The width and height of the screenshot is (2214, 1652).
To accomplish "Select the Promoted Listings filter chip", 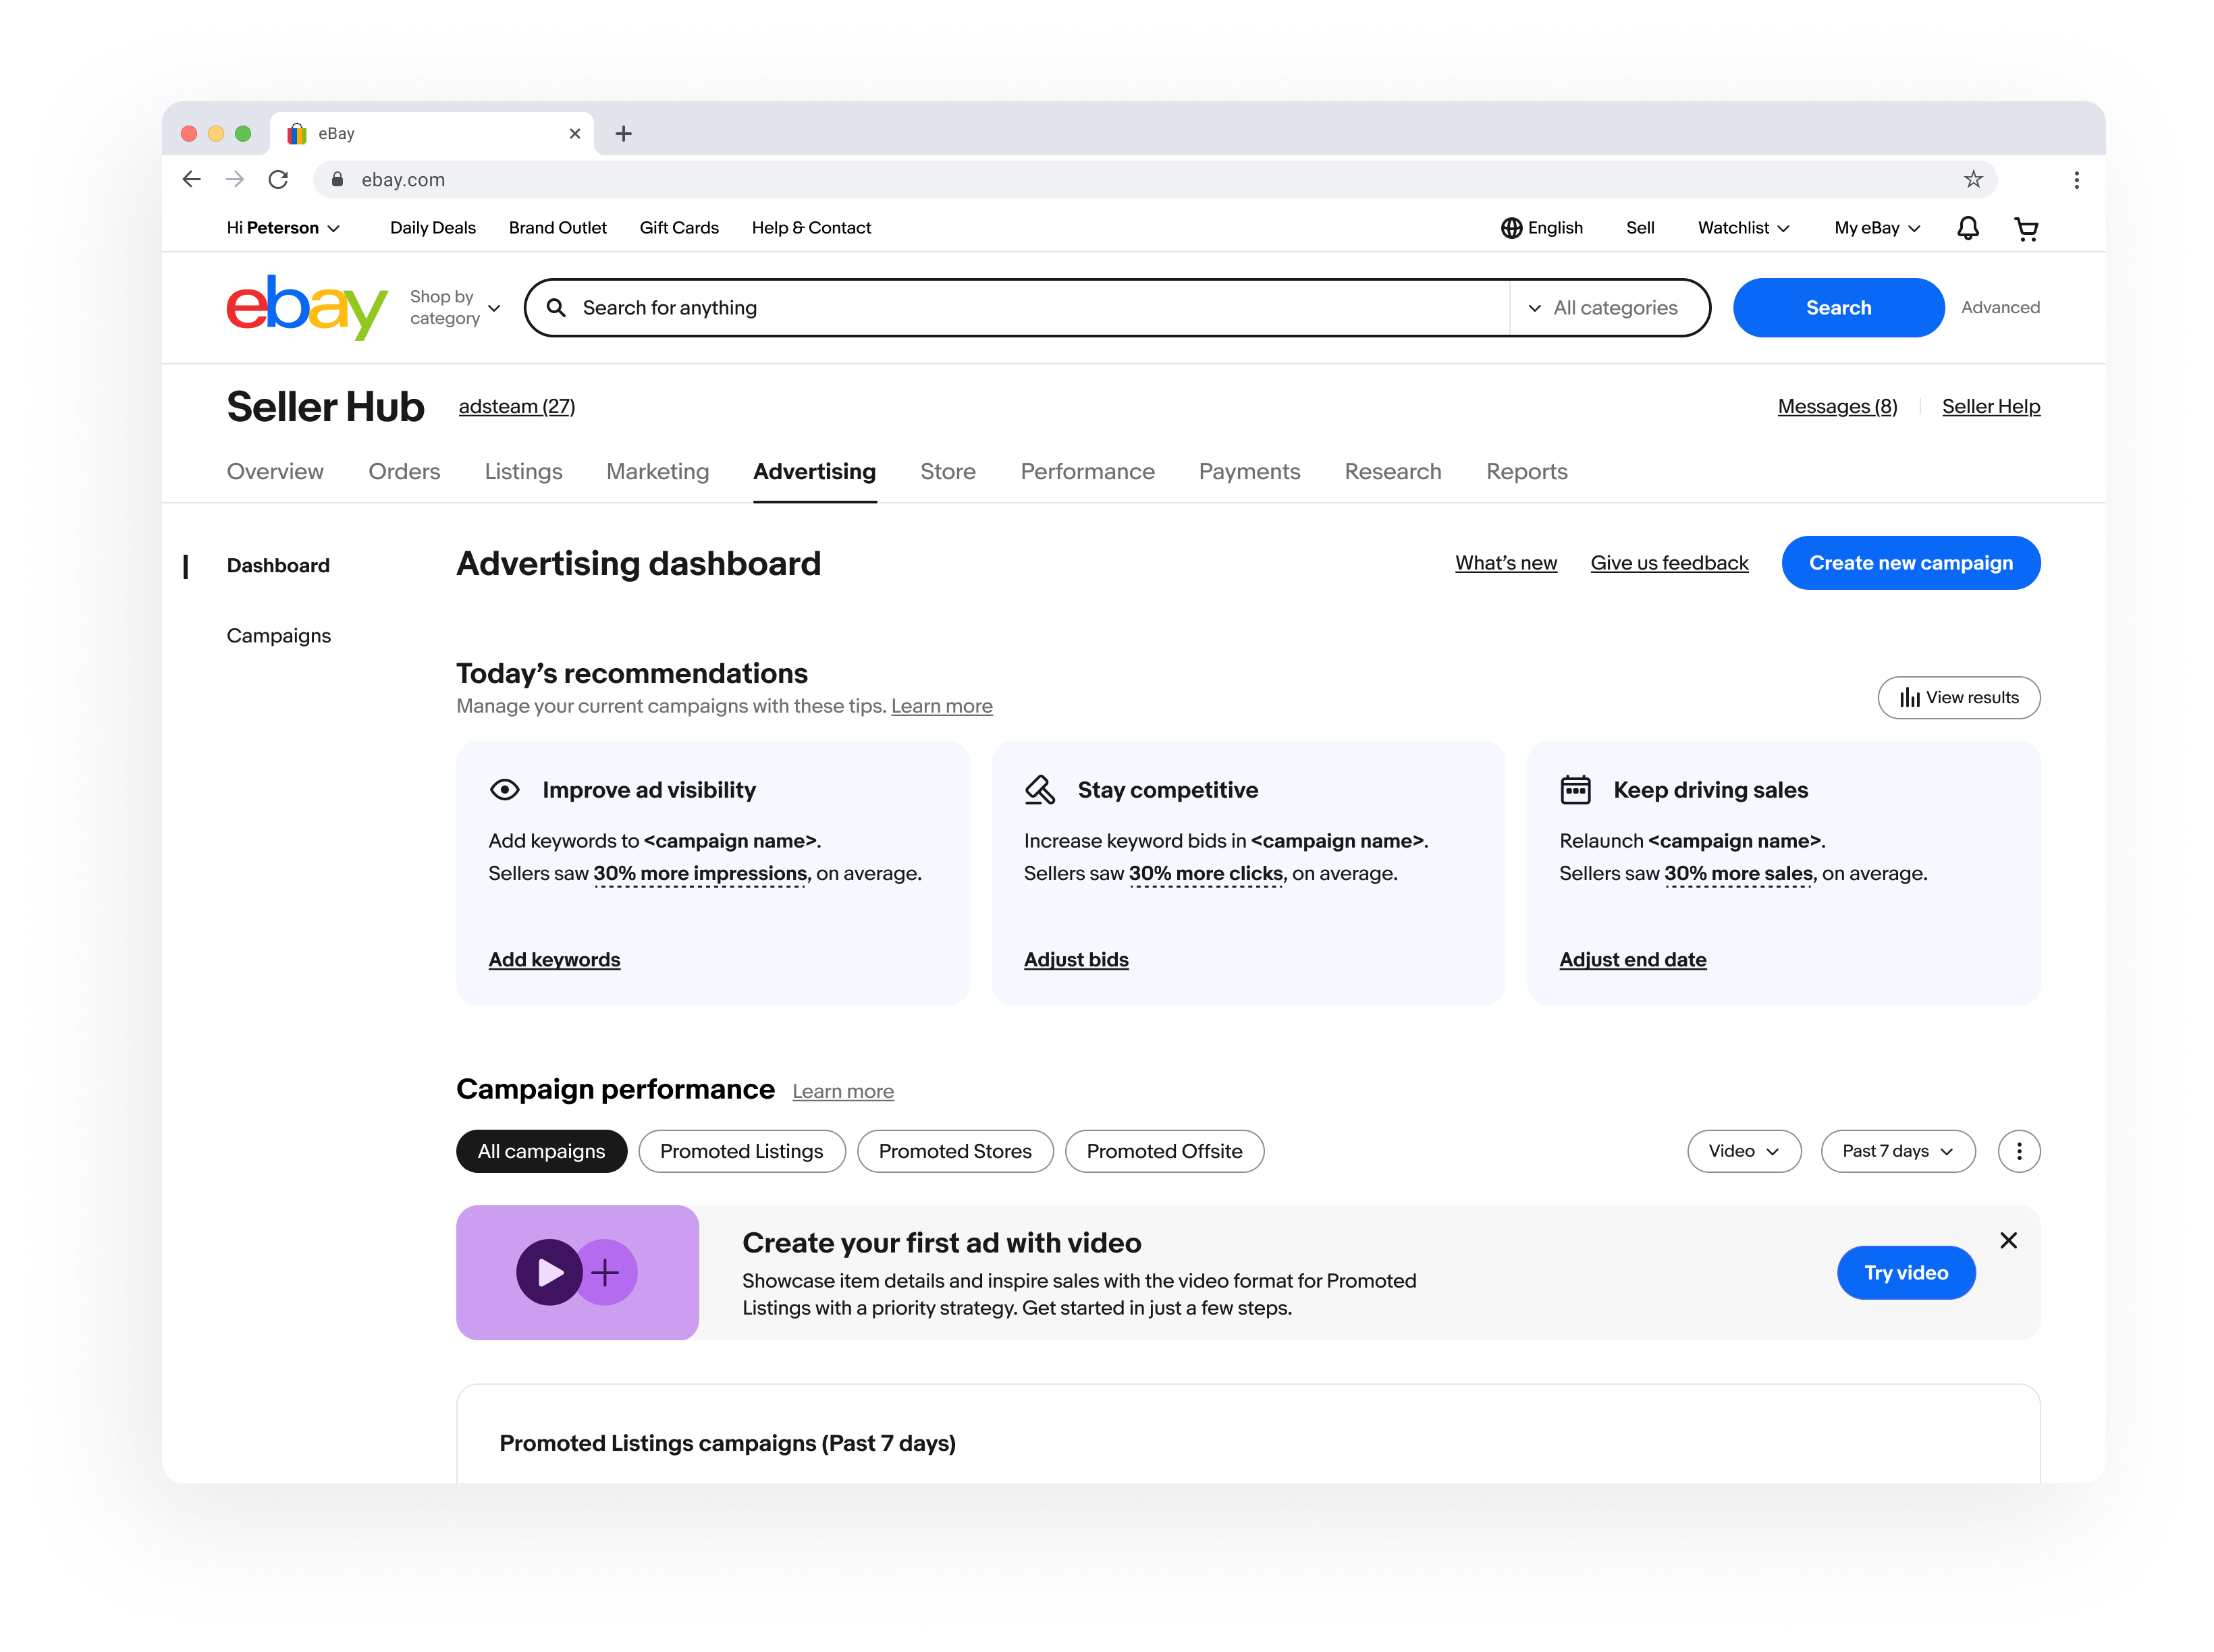I will pos(741,1151).
